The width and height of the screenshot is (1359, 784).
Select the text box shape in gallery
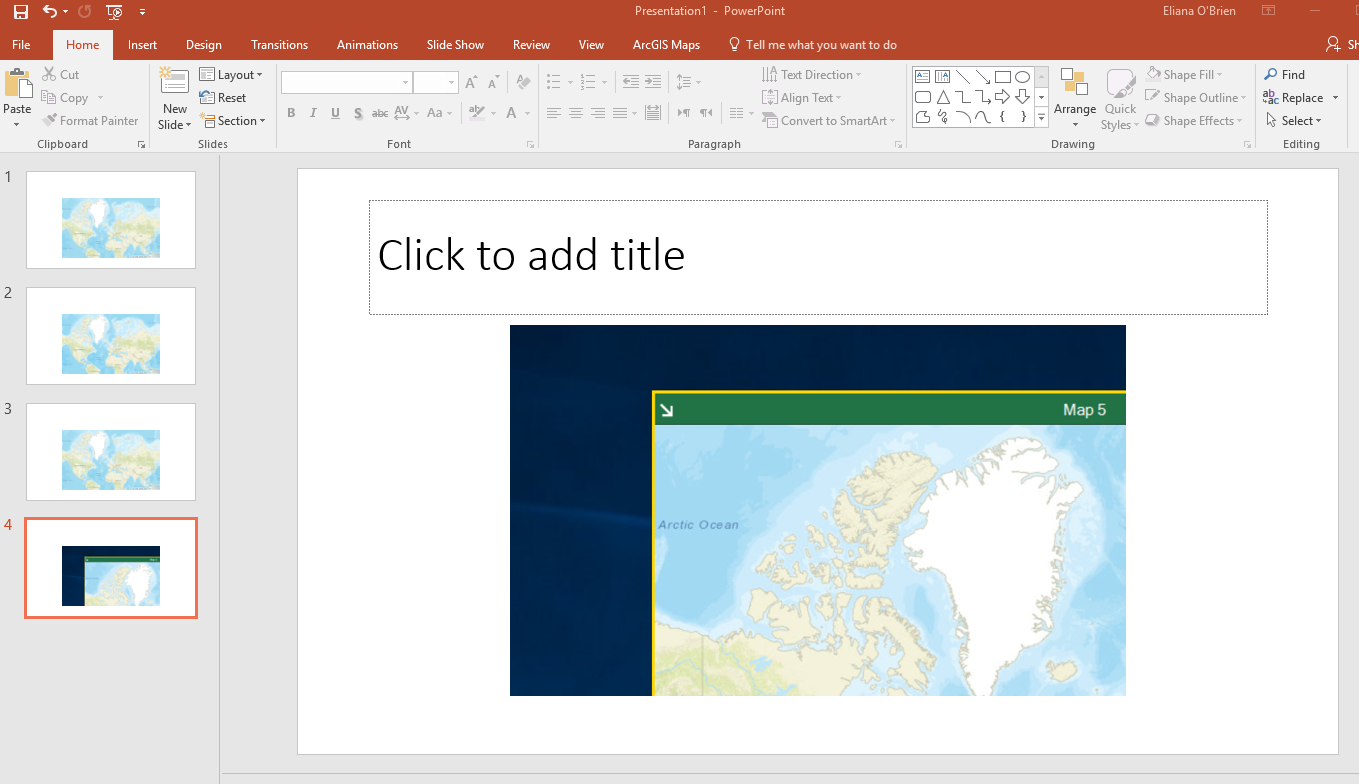tap(922, 77)
